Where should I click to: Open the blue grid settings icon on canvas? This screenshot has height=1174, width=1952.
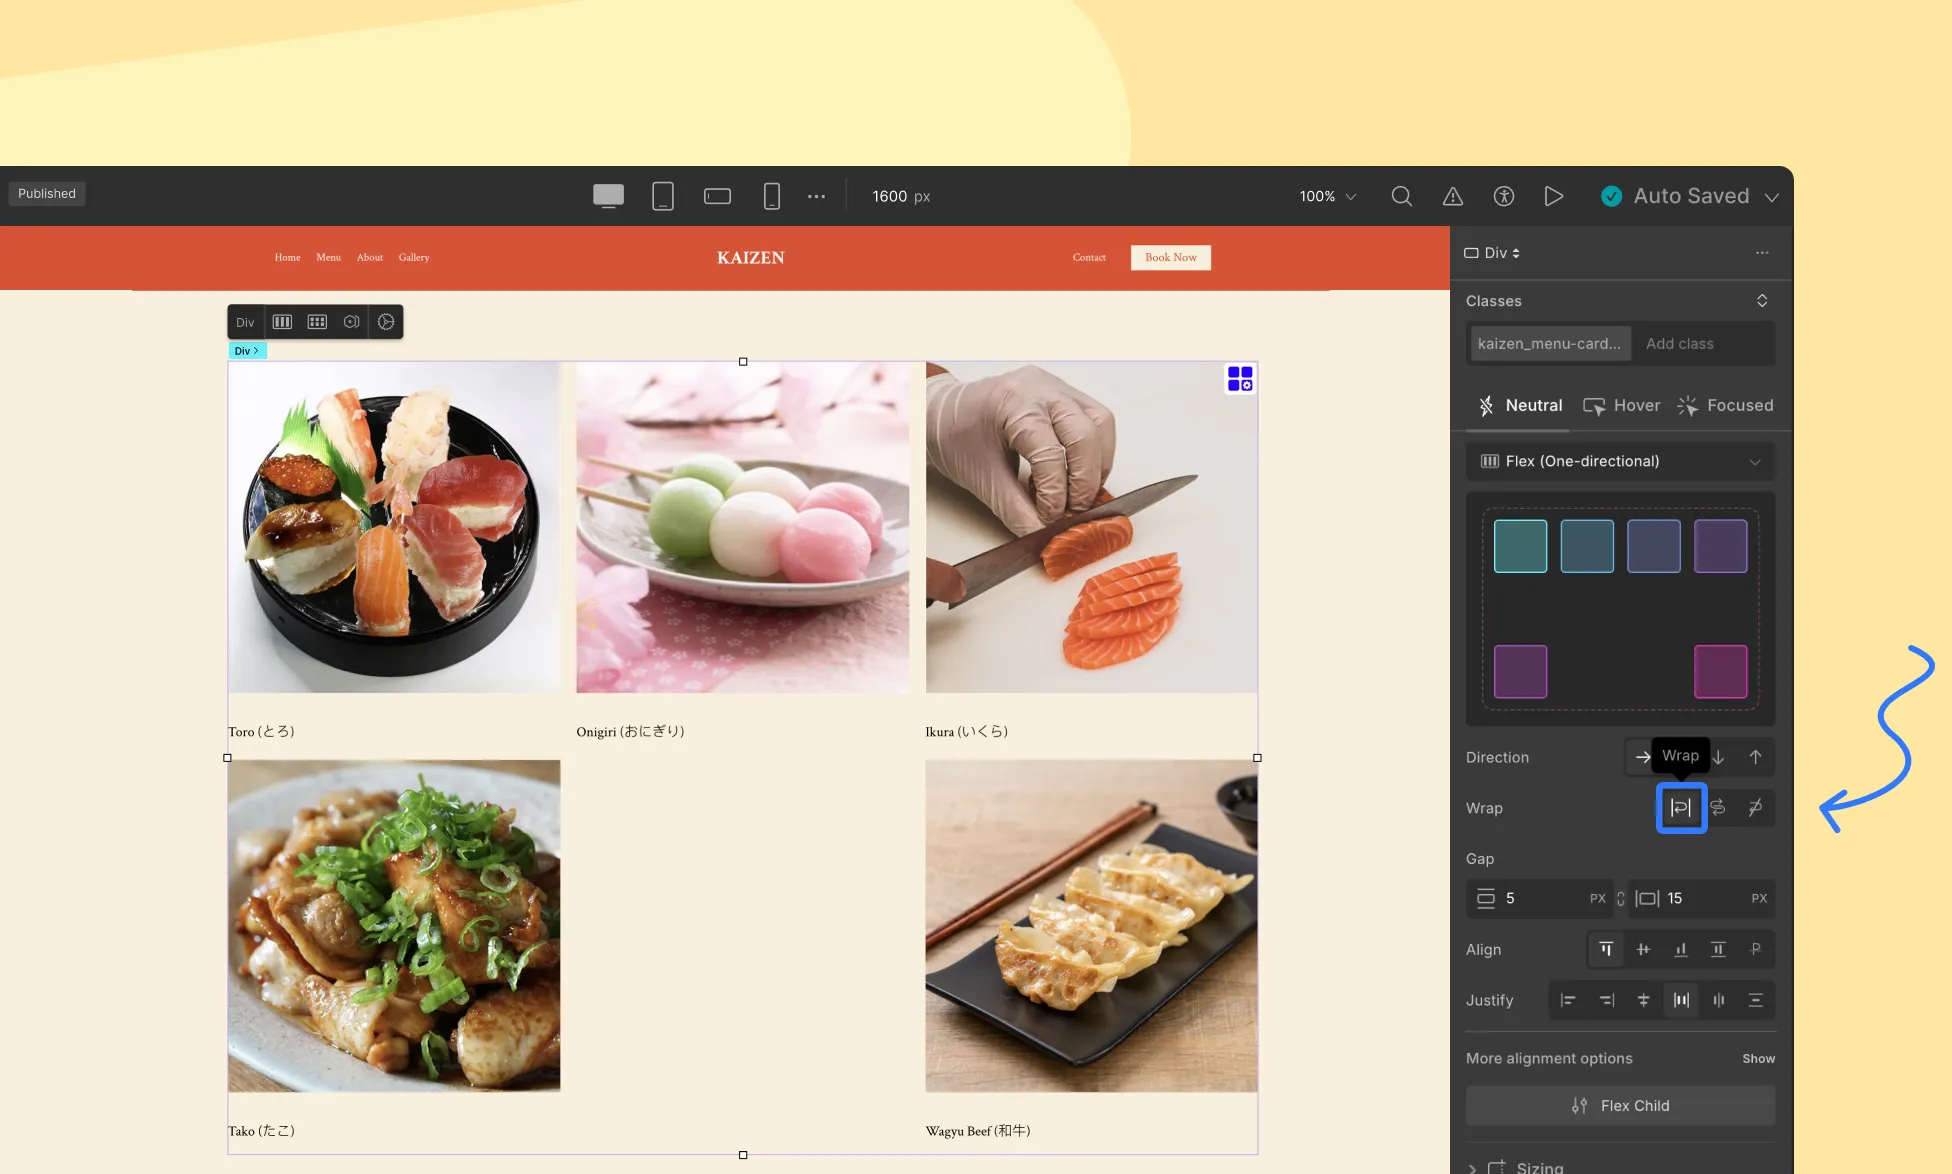[1240, 379]
